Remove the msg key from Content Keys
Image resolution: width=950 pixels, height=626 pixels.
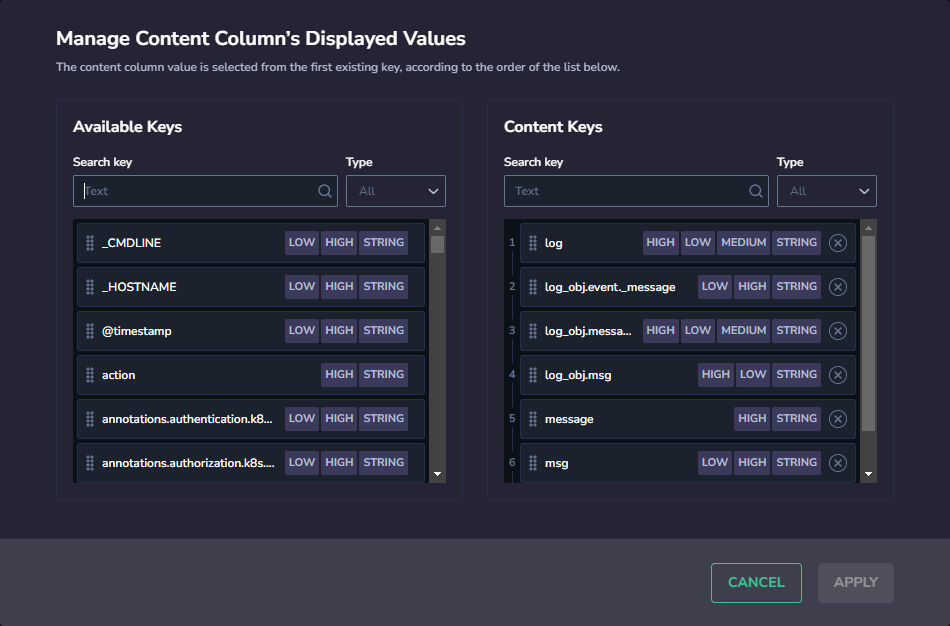tap(838, 463)
